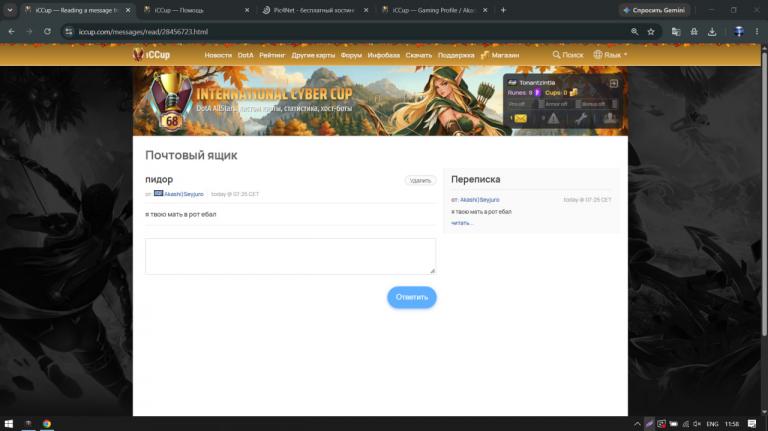Open the yellow mail envelope icon
Viewport: 768px width, 431px height.
(520, 119)
